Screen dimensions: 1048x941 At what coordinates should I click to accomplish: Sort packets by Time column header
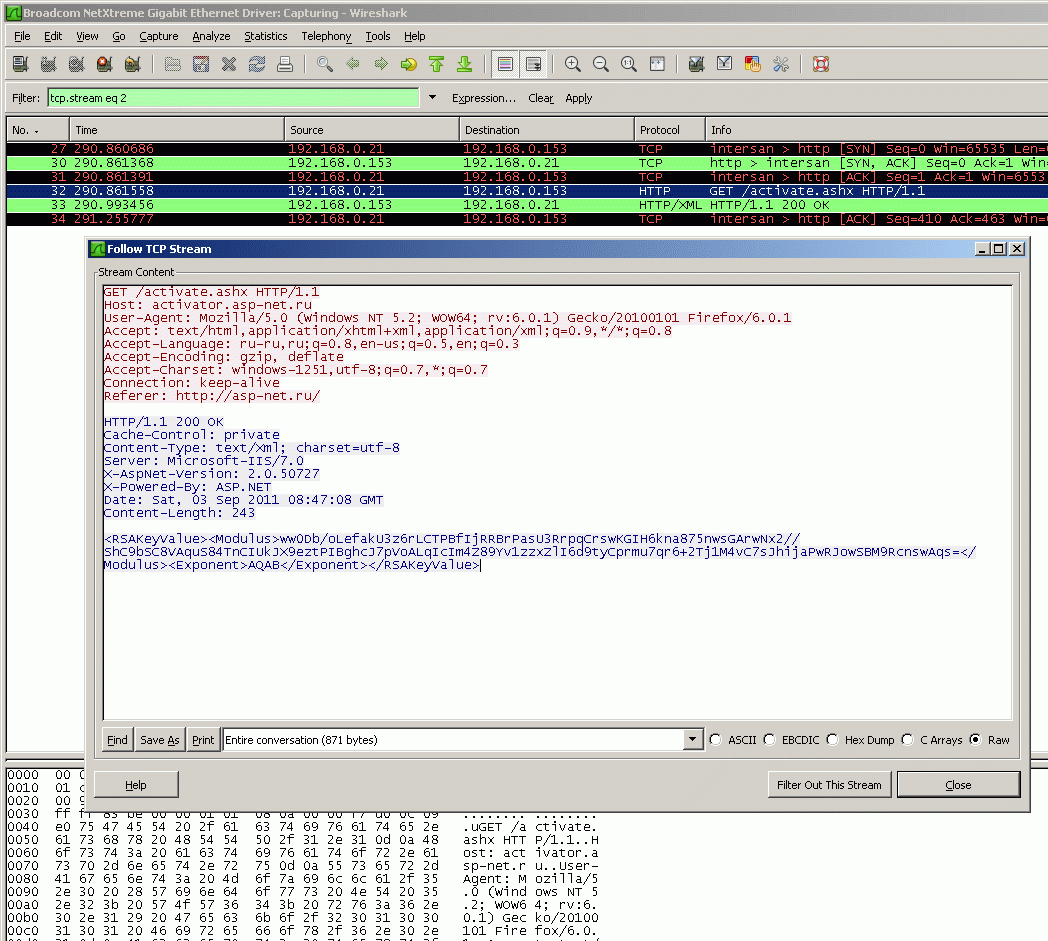pos(176,130)
